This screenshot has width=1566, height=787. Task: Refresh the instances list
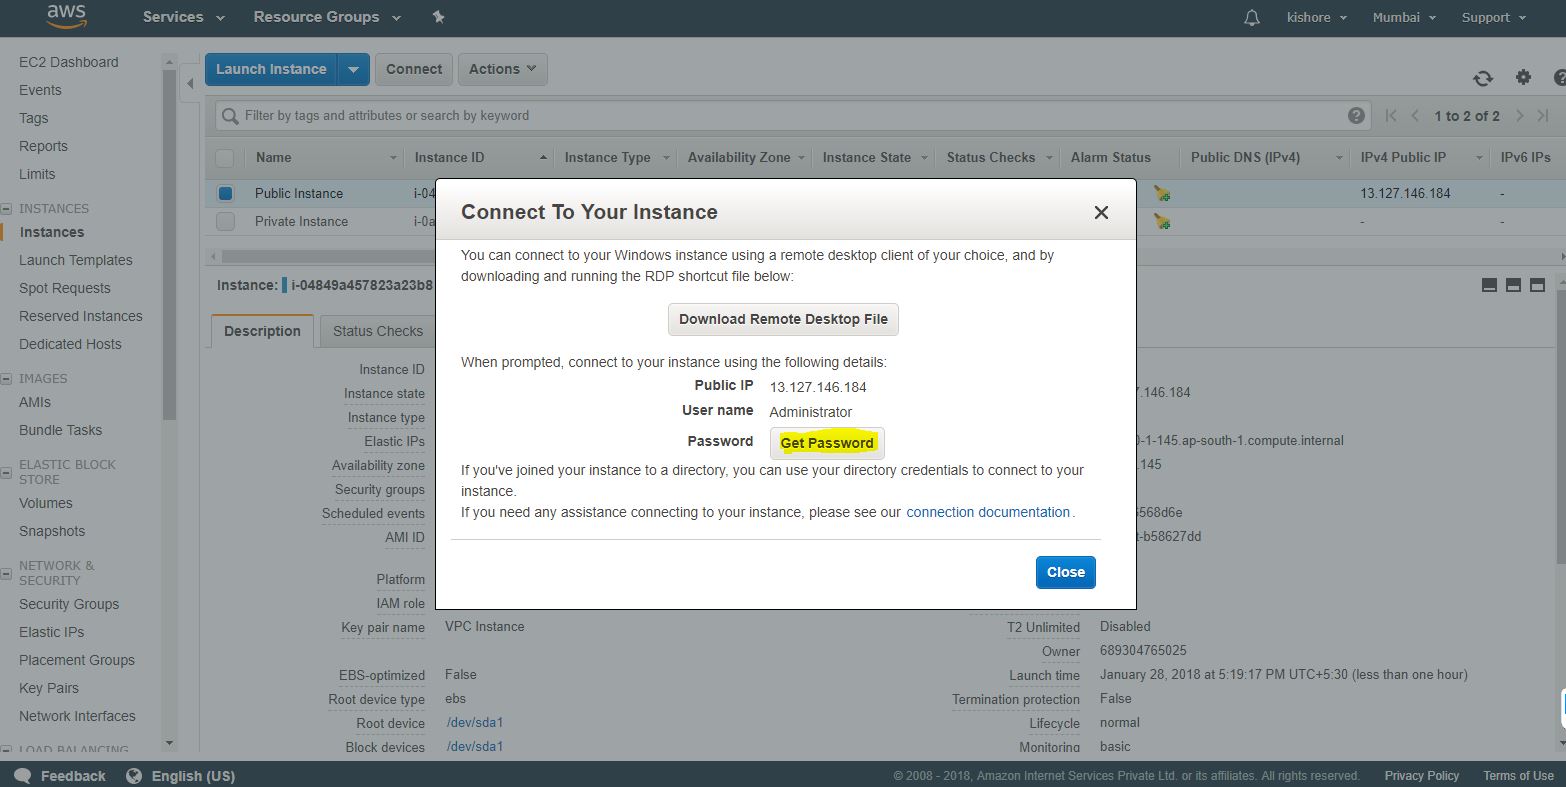(1482, 79)
